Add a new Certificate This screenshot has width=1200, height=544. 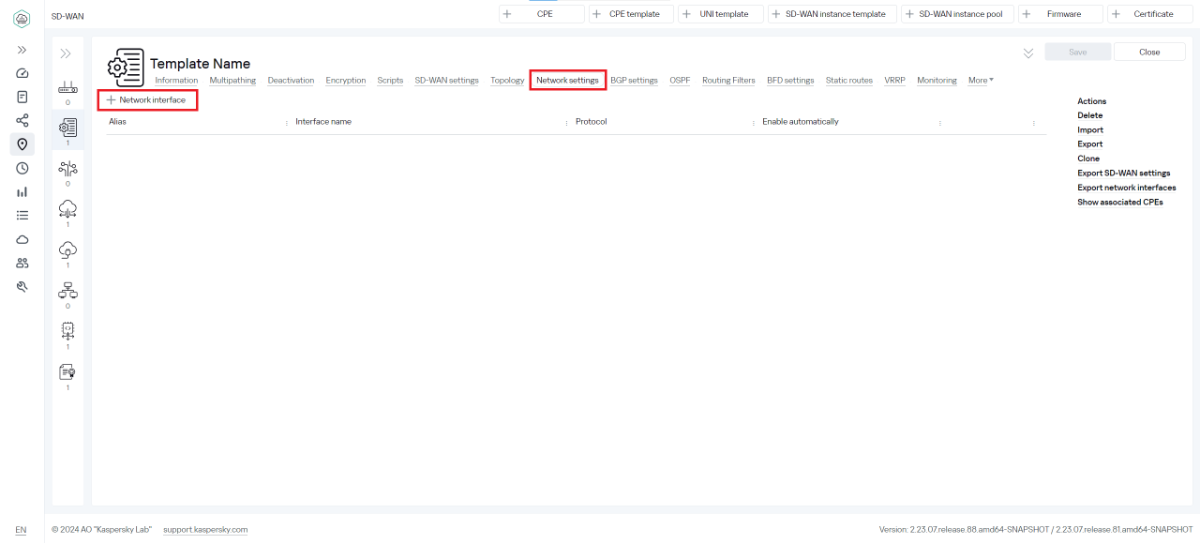1150,14
